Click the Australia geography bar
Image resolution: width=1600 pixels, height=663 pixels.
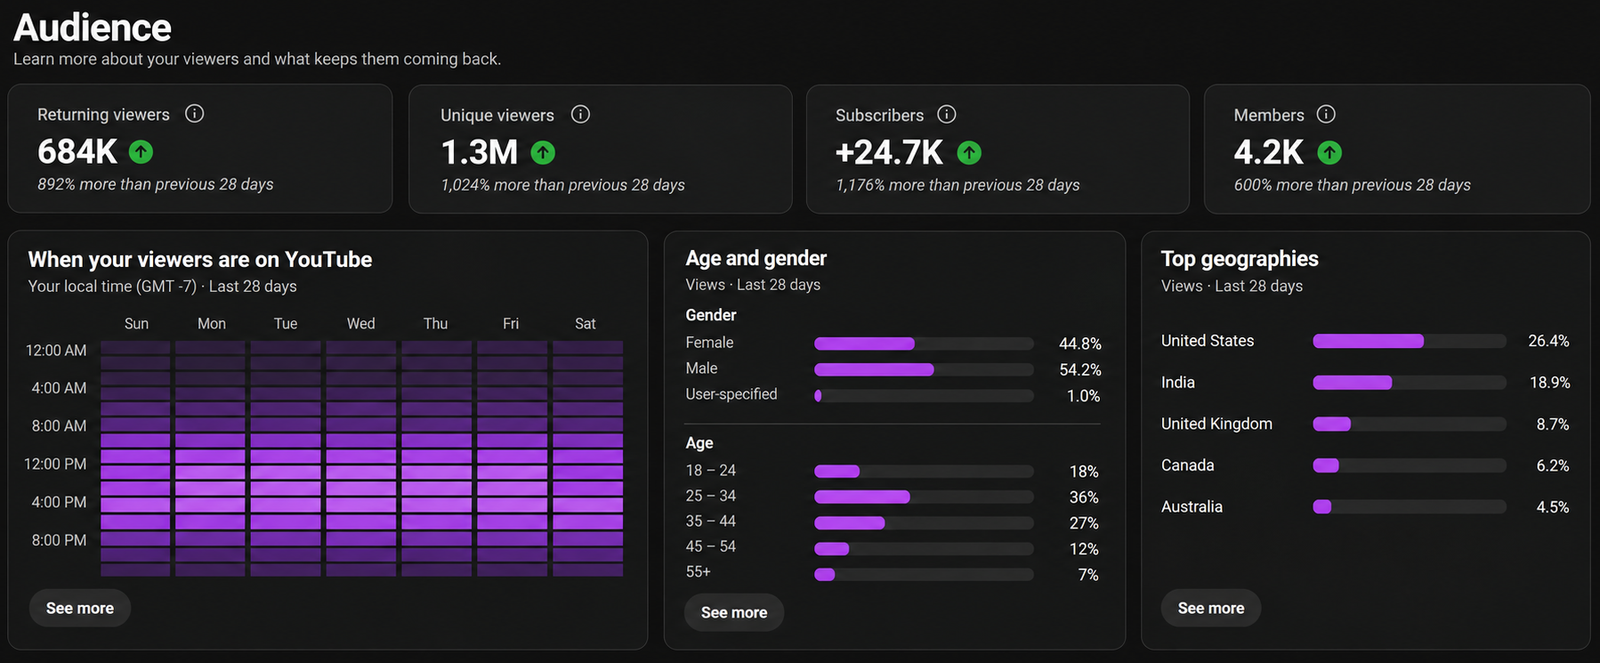(x=1409, y=507)
